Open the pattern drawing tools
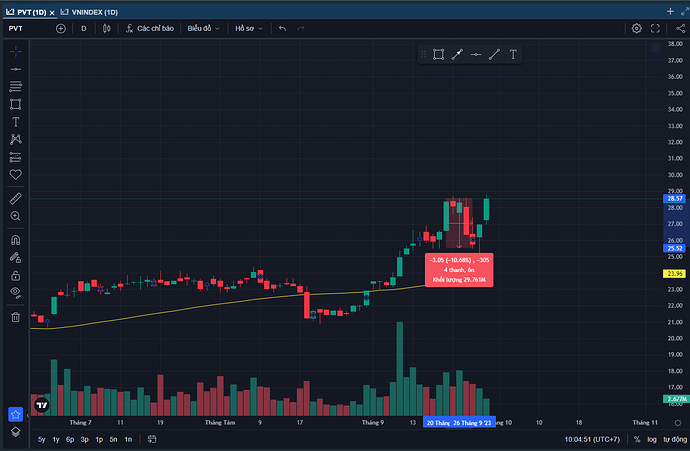690x451 pixels. [15, 139]
